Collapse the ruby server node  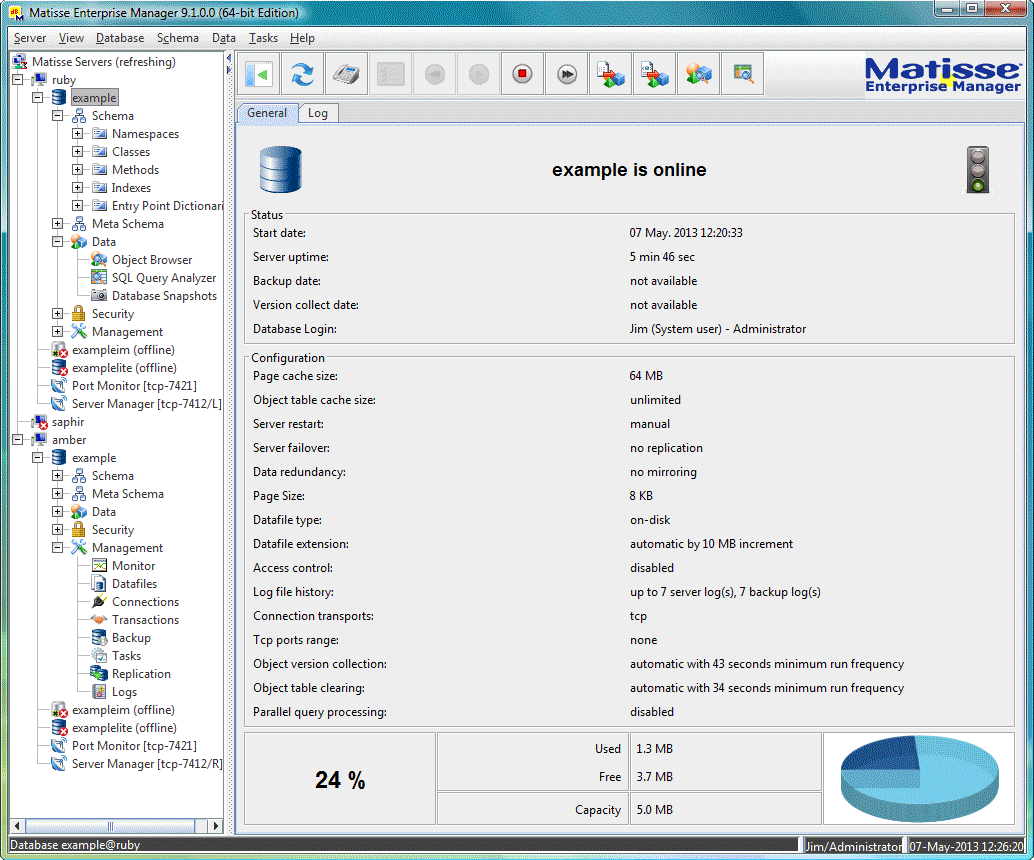click(18, 80)
